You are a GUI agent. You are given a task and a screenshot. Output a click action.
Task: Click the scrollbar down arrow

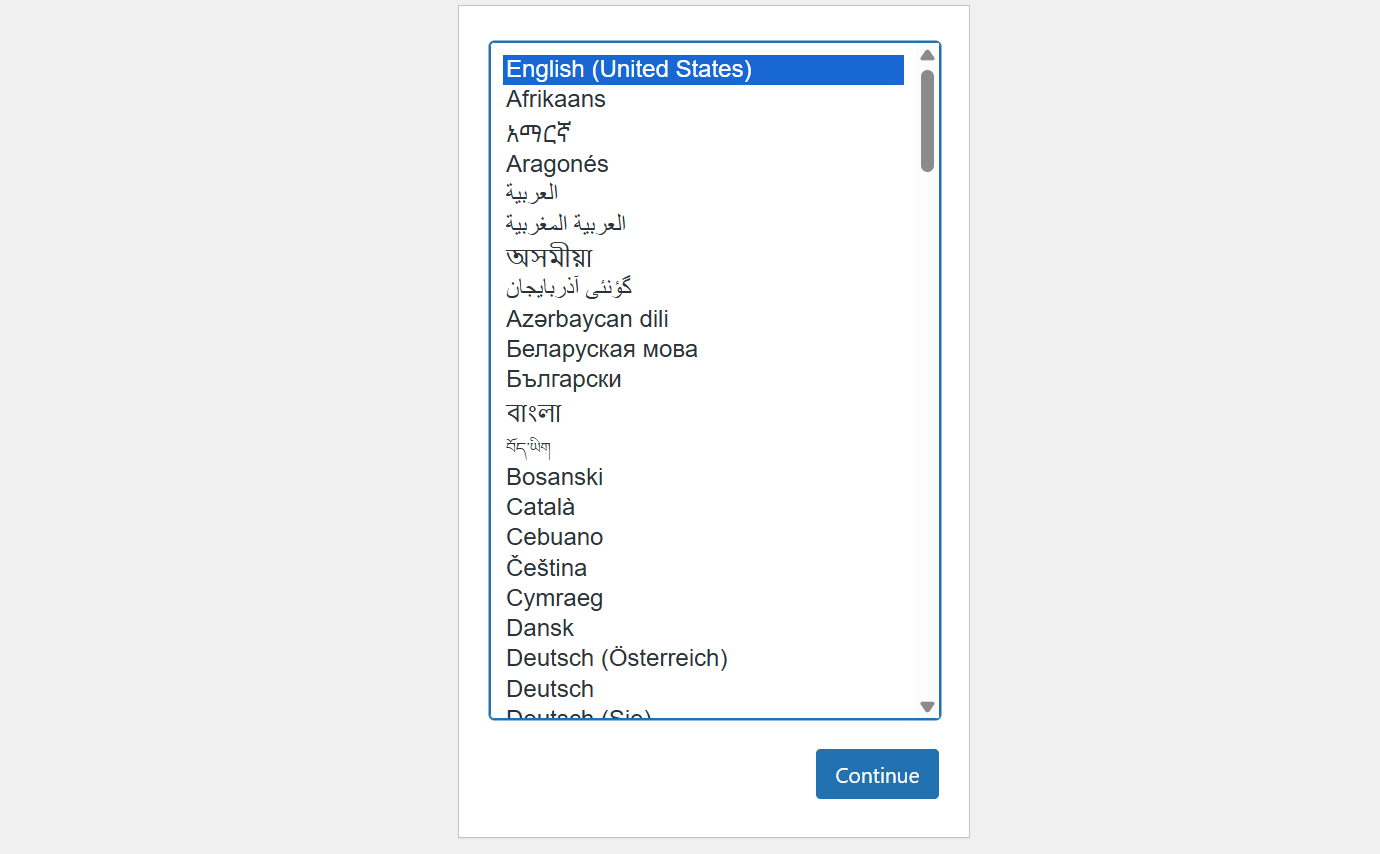click(927, 706)
